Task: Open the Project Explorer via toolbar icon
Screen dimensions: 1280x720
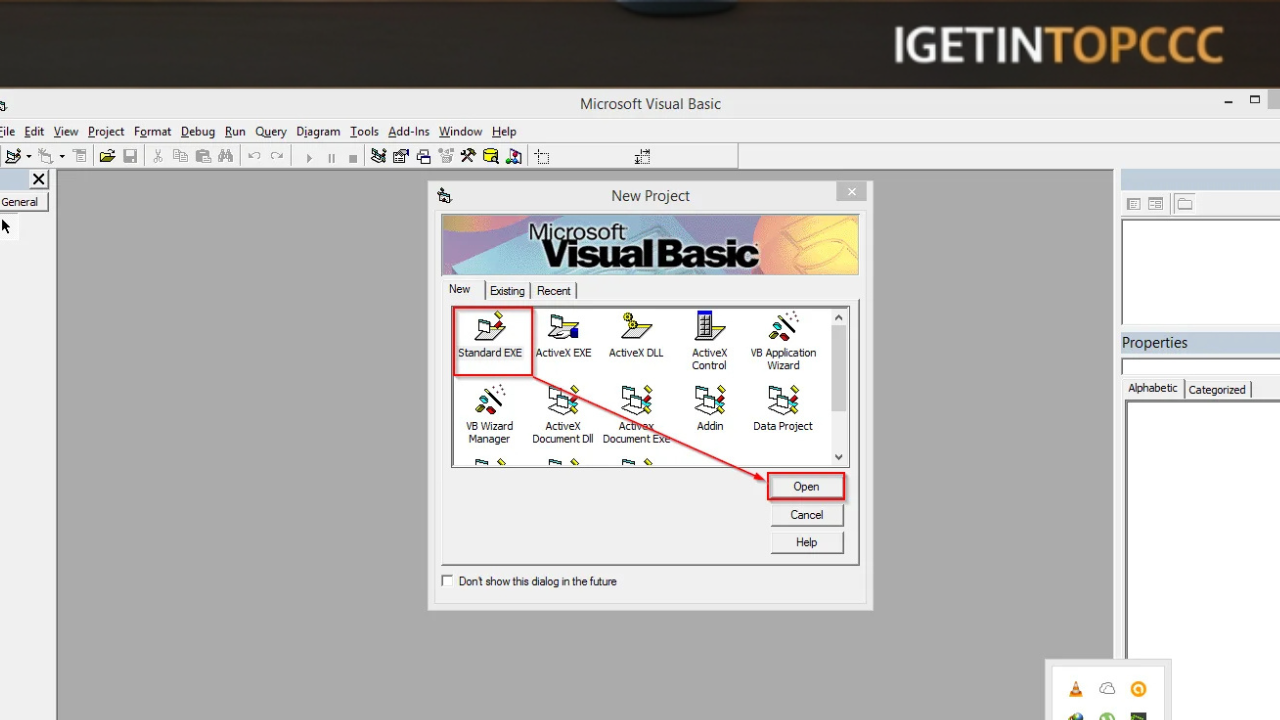Action: click(378, 157)
